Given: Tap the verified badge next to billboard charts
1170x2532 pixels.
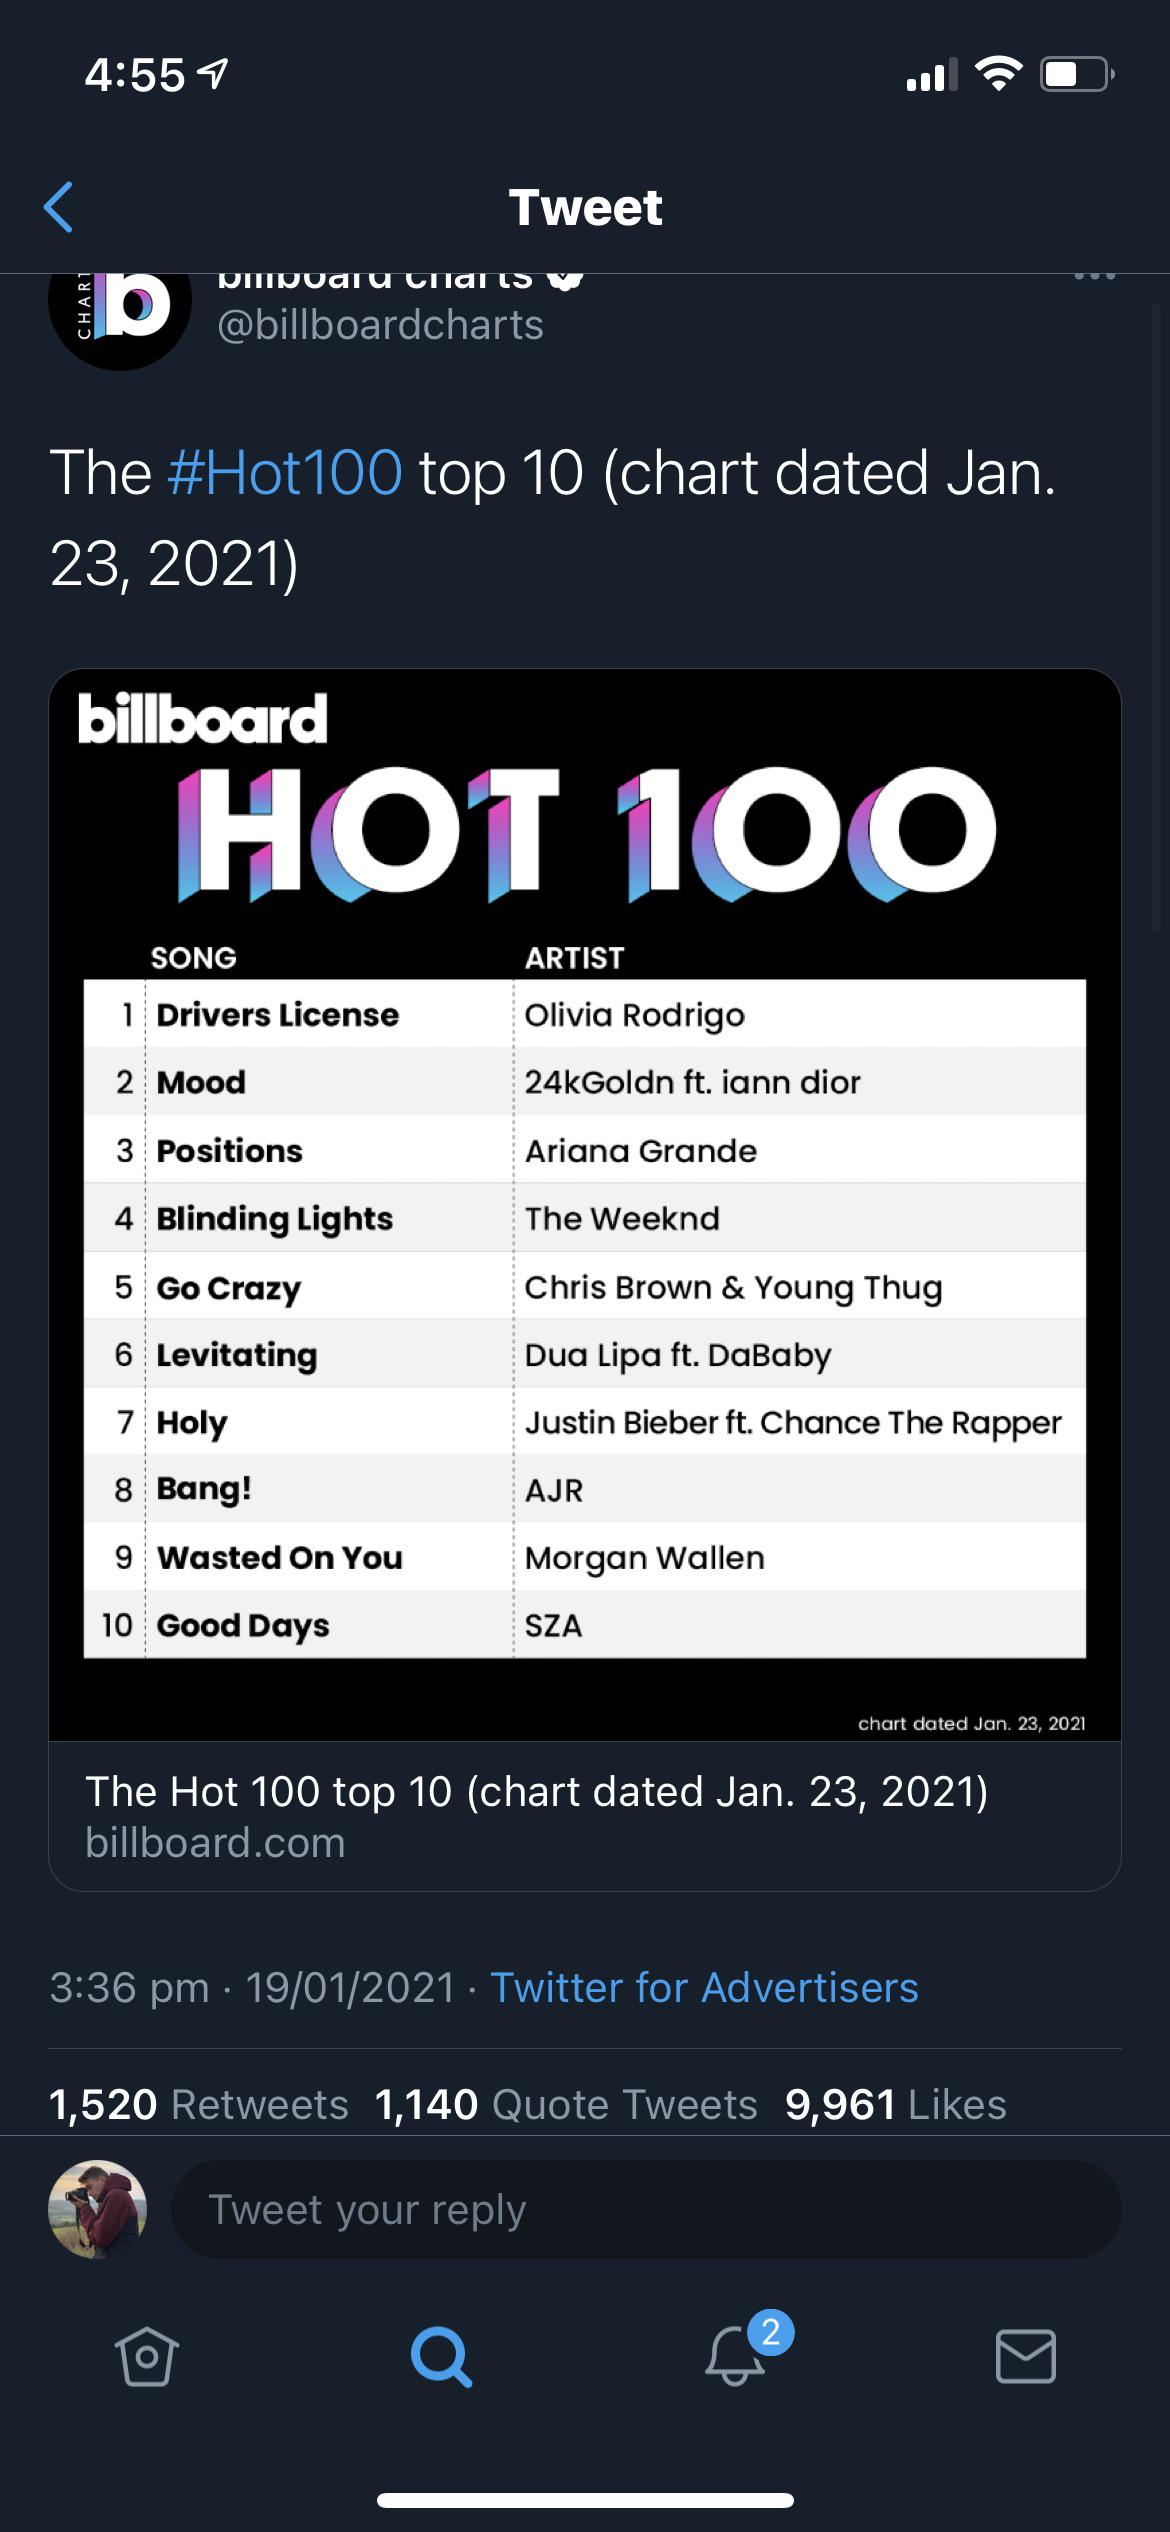Looking at the screenshot, I should (x=565, y=278).
